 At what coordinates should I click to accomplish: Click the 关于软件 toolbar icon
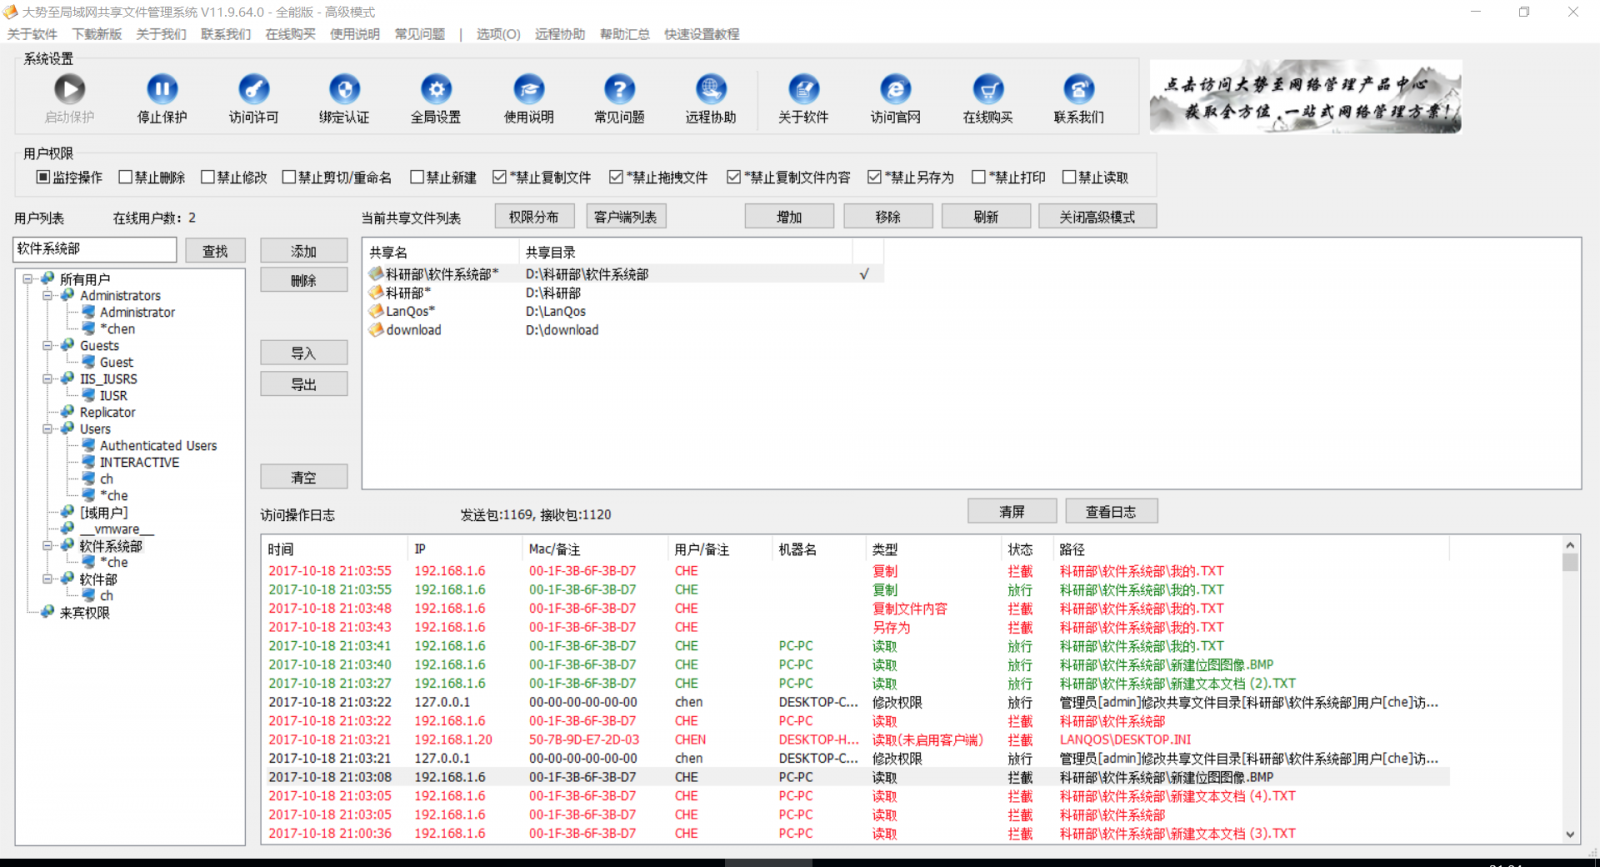(x=804, y=89)
